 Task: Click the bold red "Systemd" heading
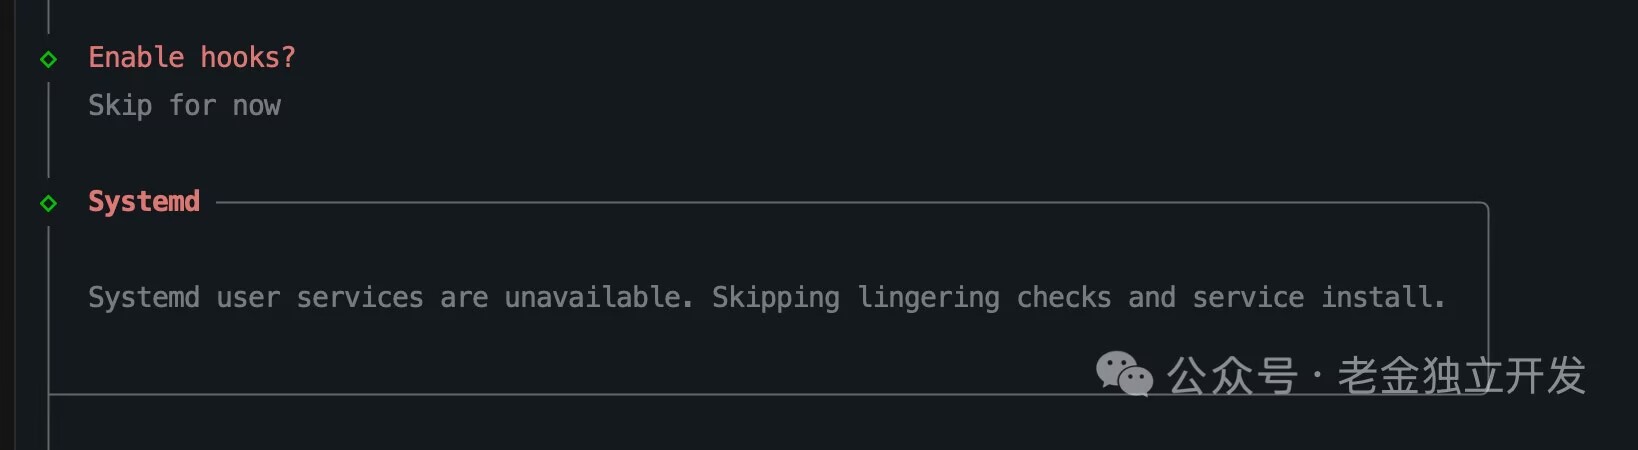(x=144, y=201)
